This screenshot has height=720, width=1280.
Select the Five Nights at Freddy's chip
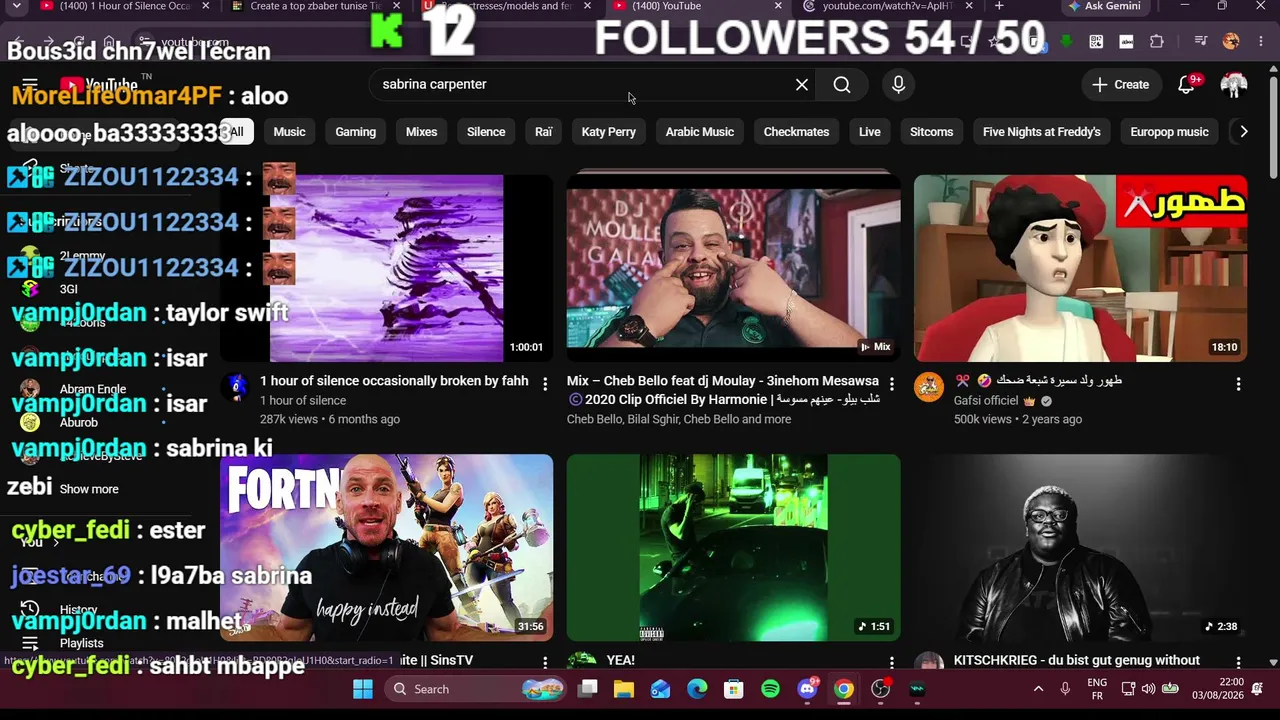pos(1041,132)
